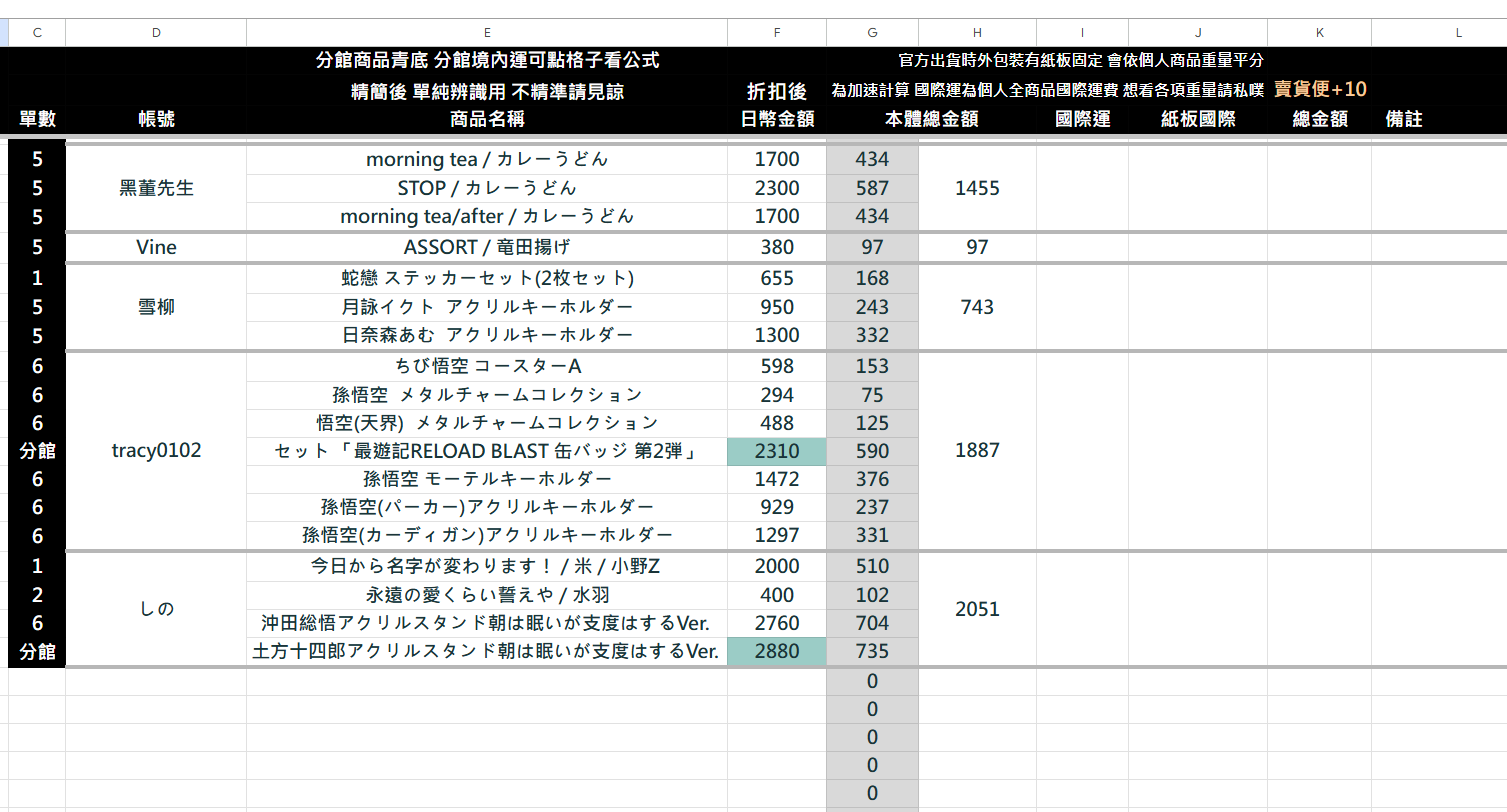This screenshot has width=1507, height=812.
Task: Click the 總金額 header cell
Action: click(x=1319, y=119)
